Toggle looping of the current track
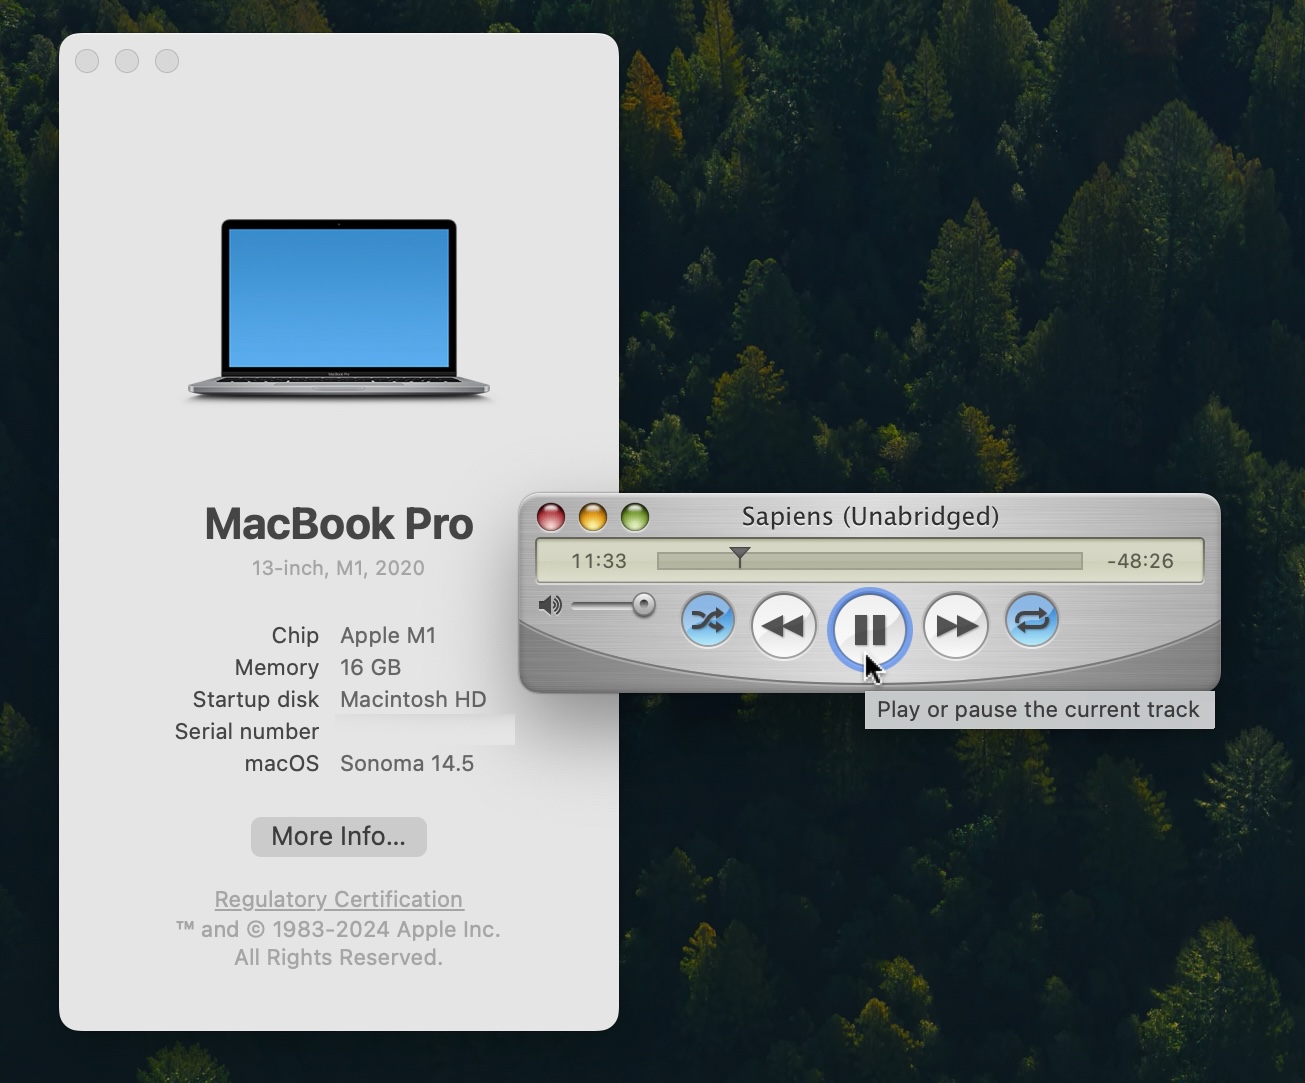 [1031, 621]
